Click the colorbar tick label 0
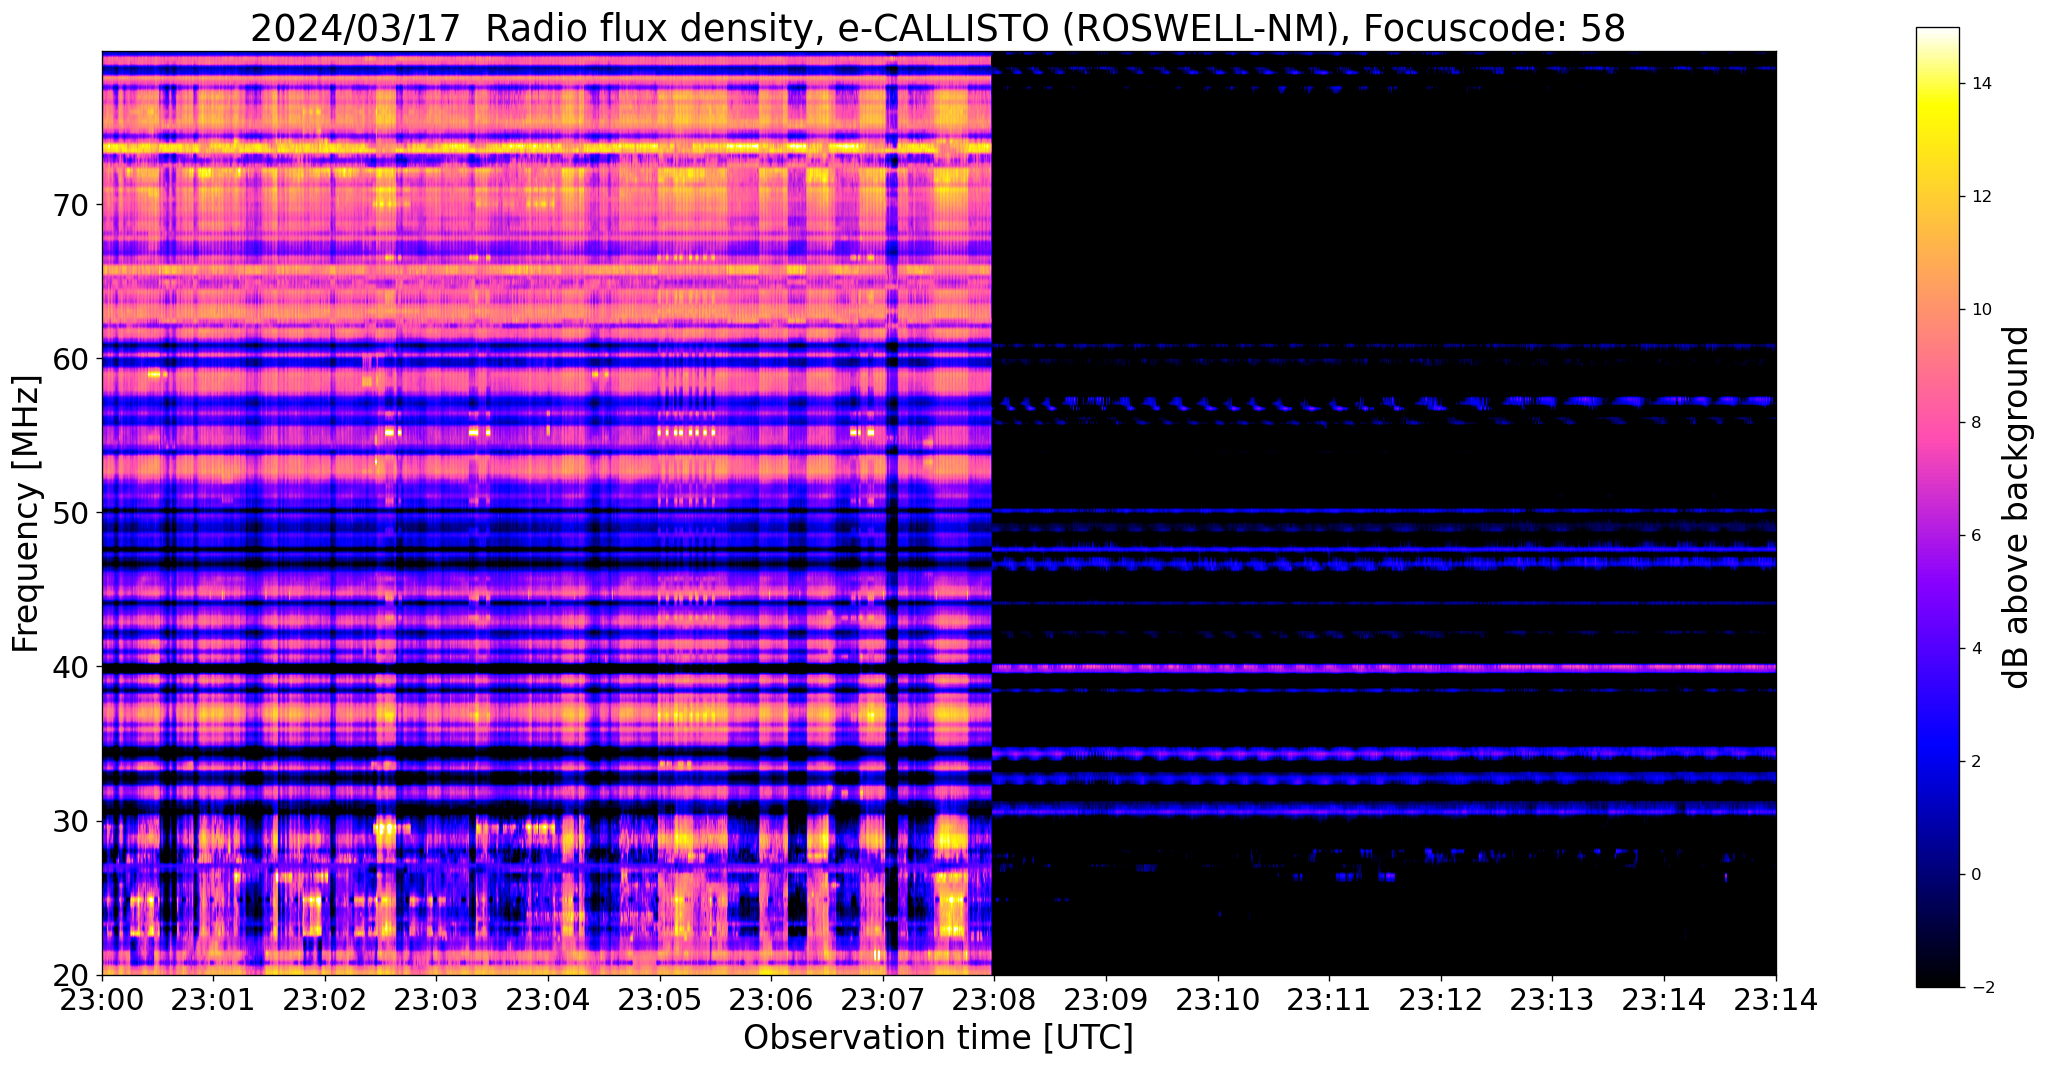This screenshot has width=2047, height=1067. (1975, 875)
